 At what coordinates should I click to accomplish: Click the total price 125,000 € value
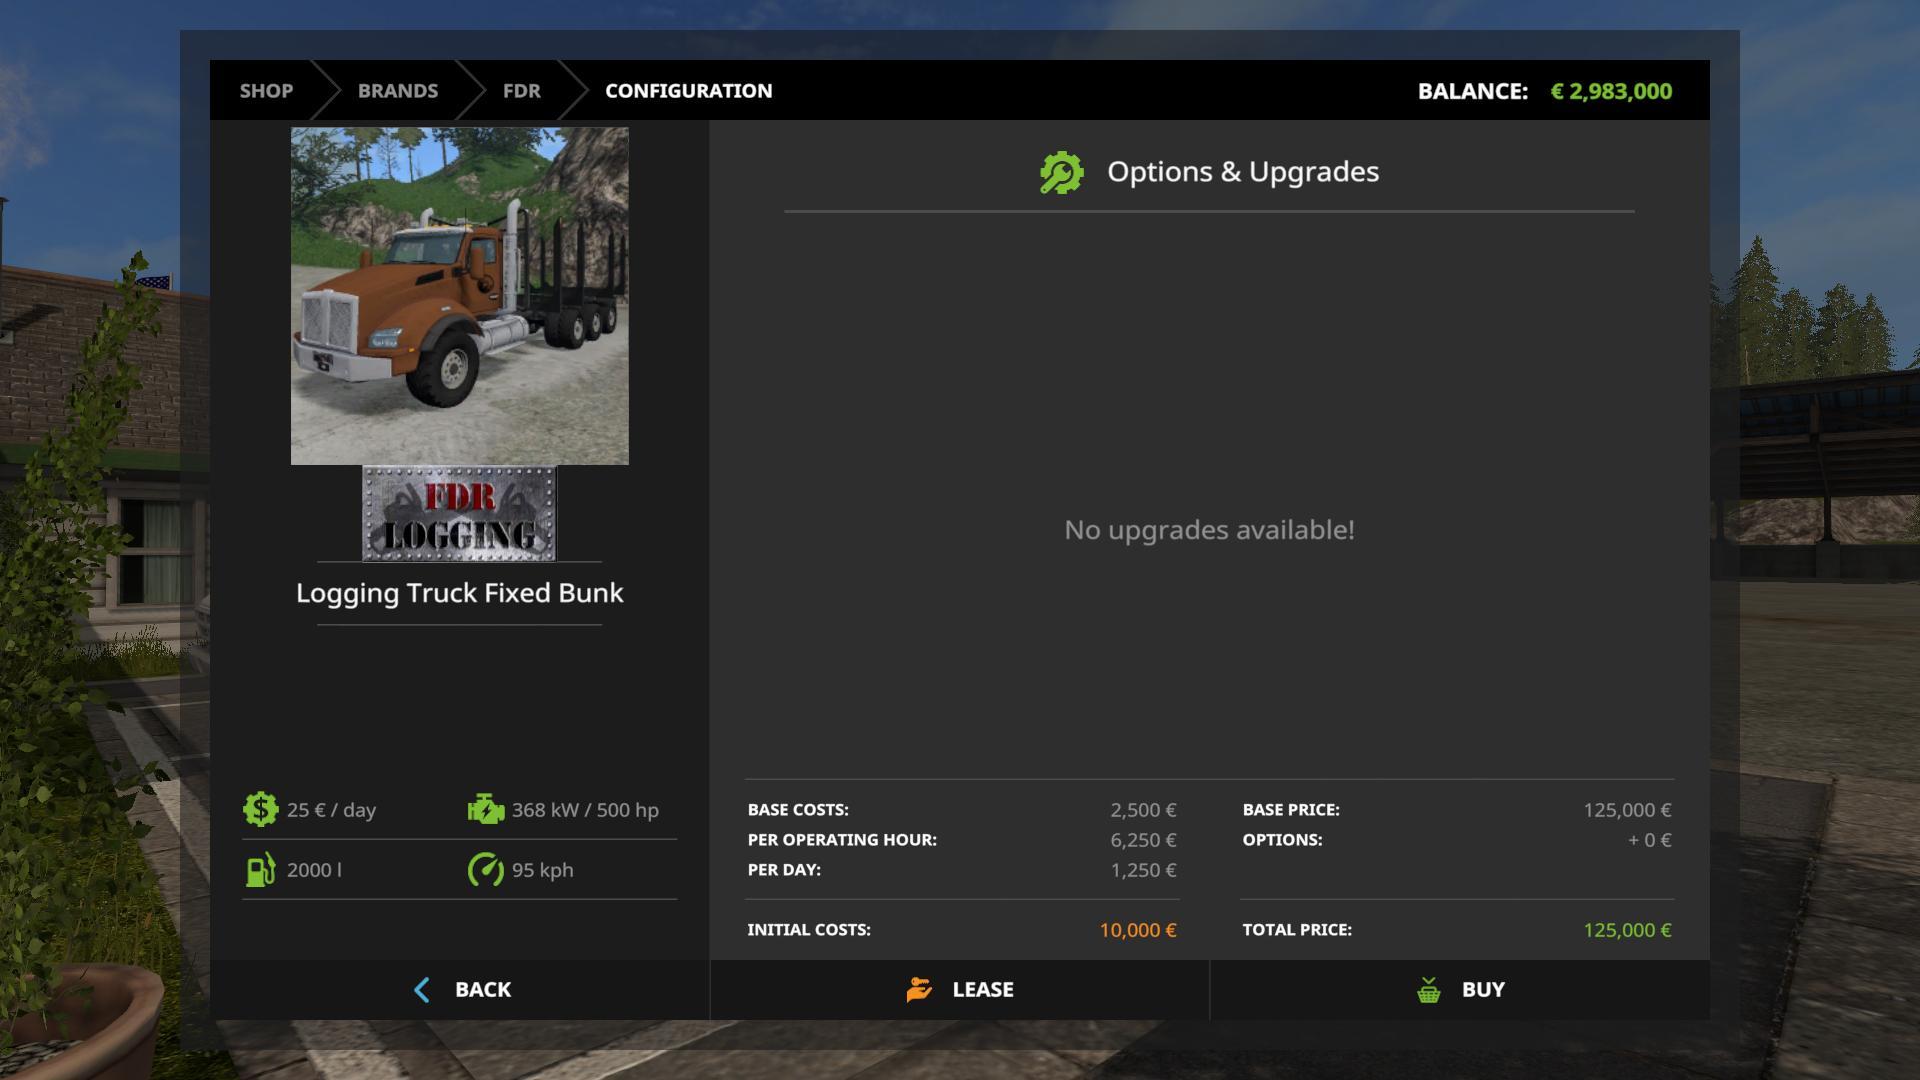tap(1626, 930)
